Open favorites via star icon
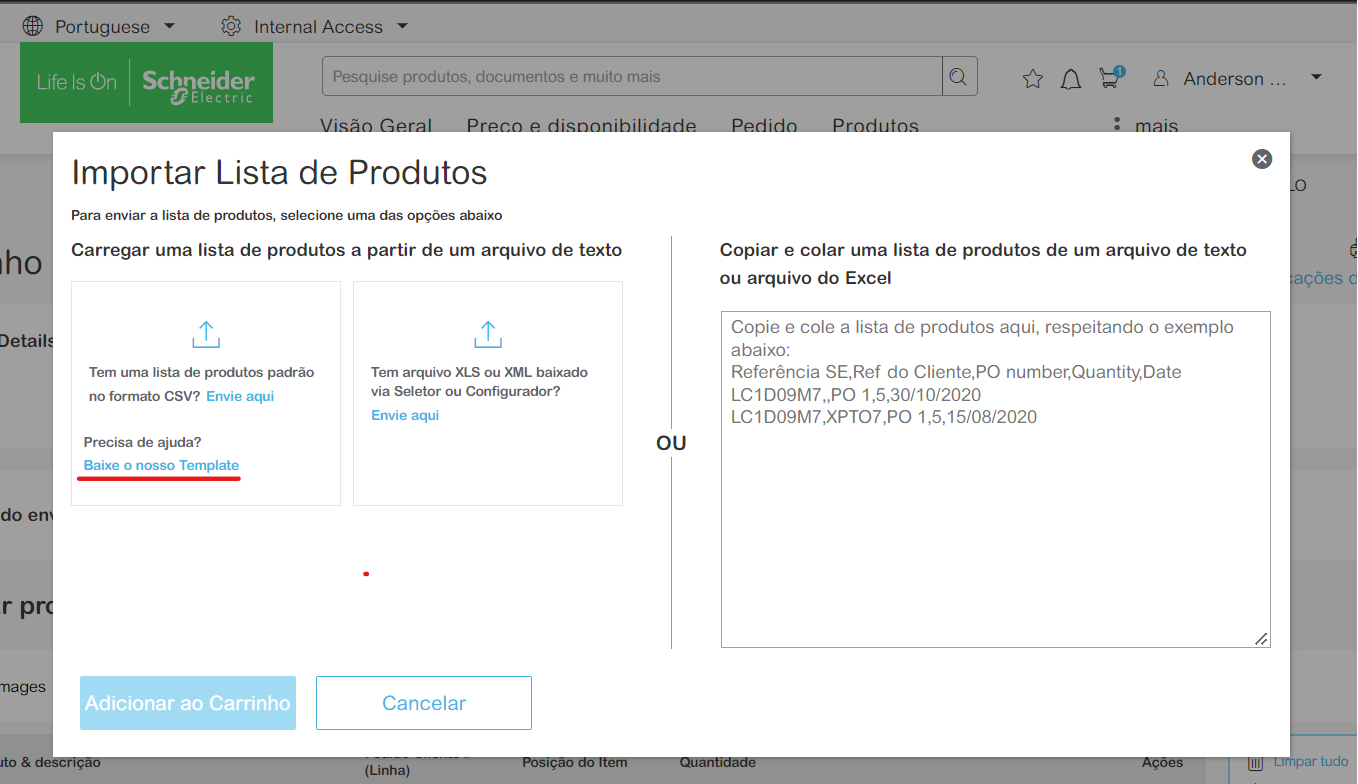The width and height of the screenshot is (1358, 784). click(1033, 79)
